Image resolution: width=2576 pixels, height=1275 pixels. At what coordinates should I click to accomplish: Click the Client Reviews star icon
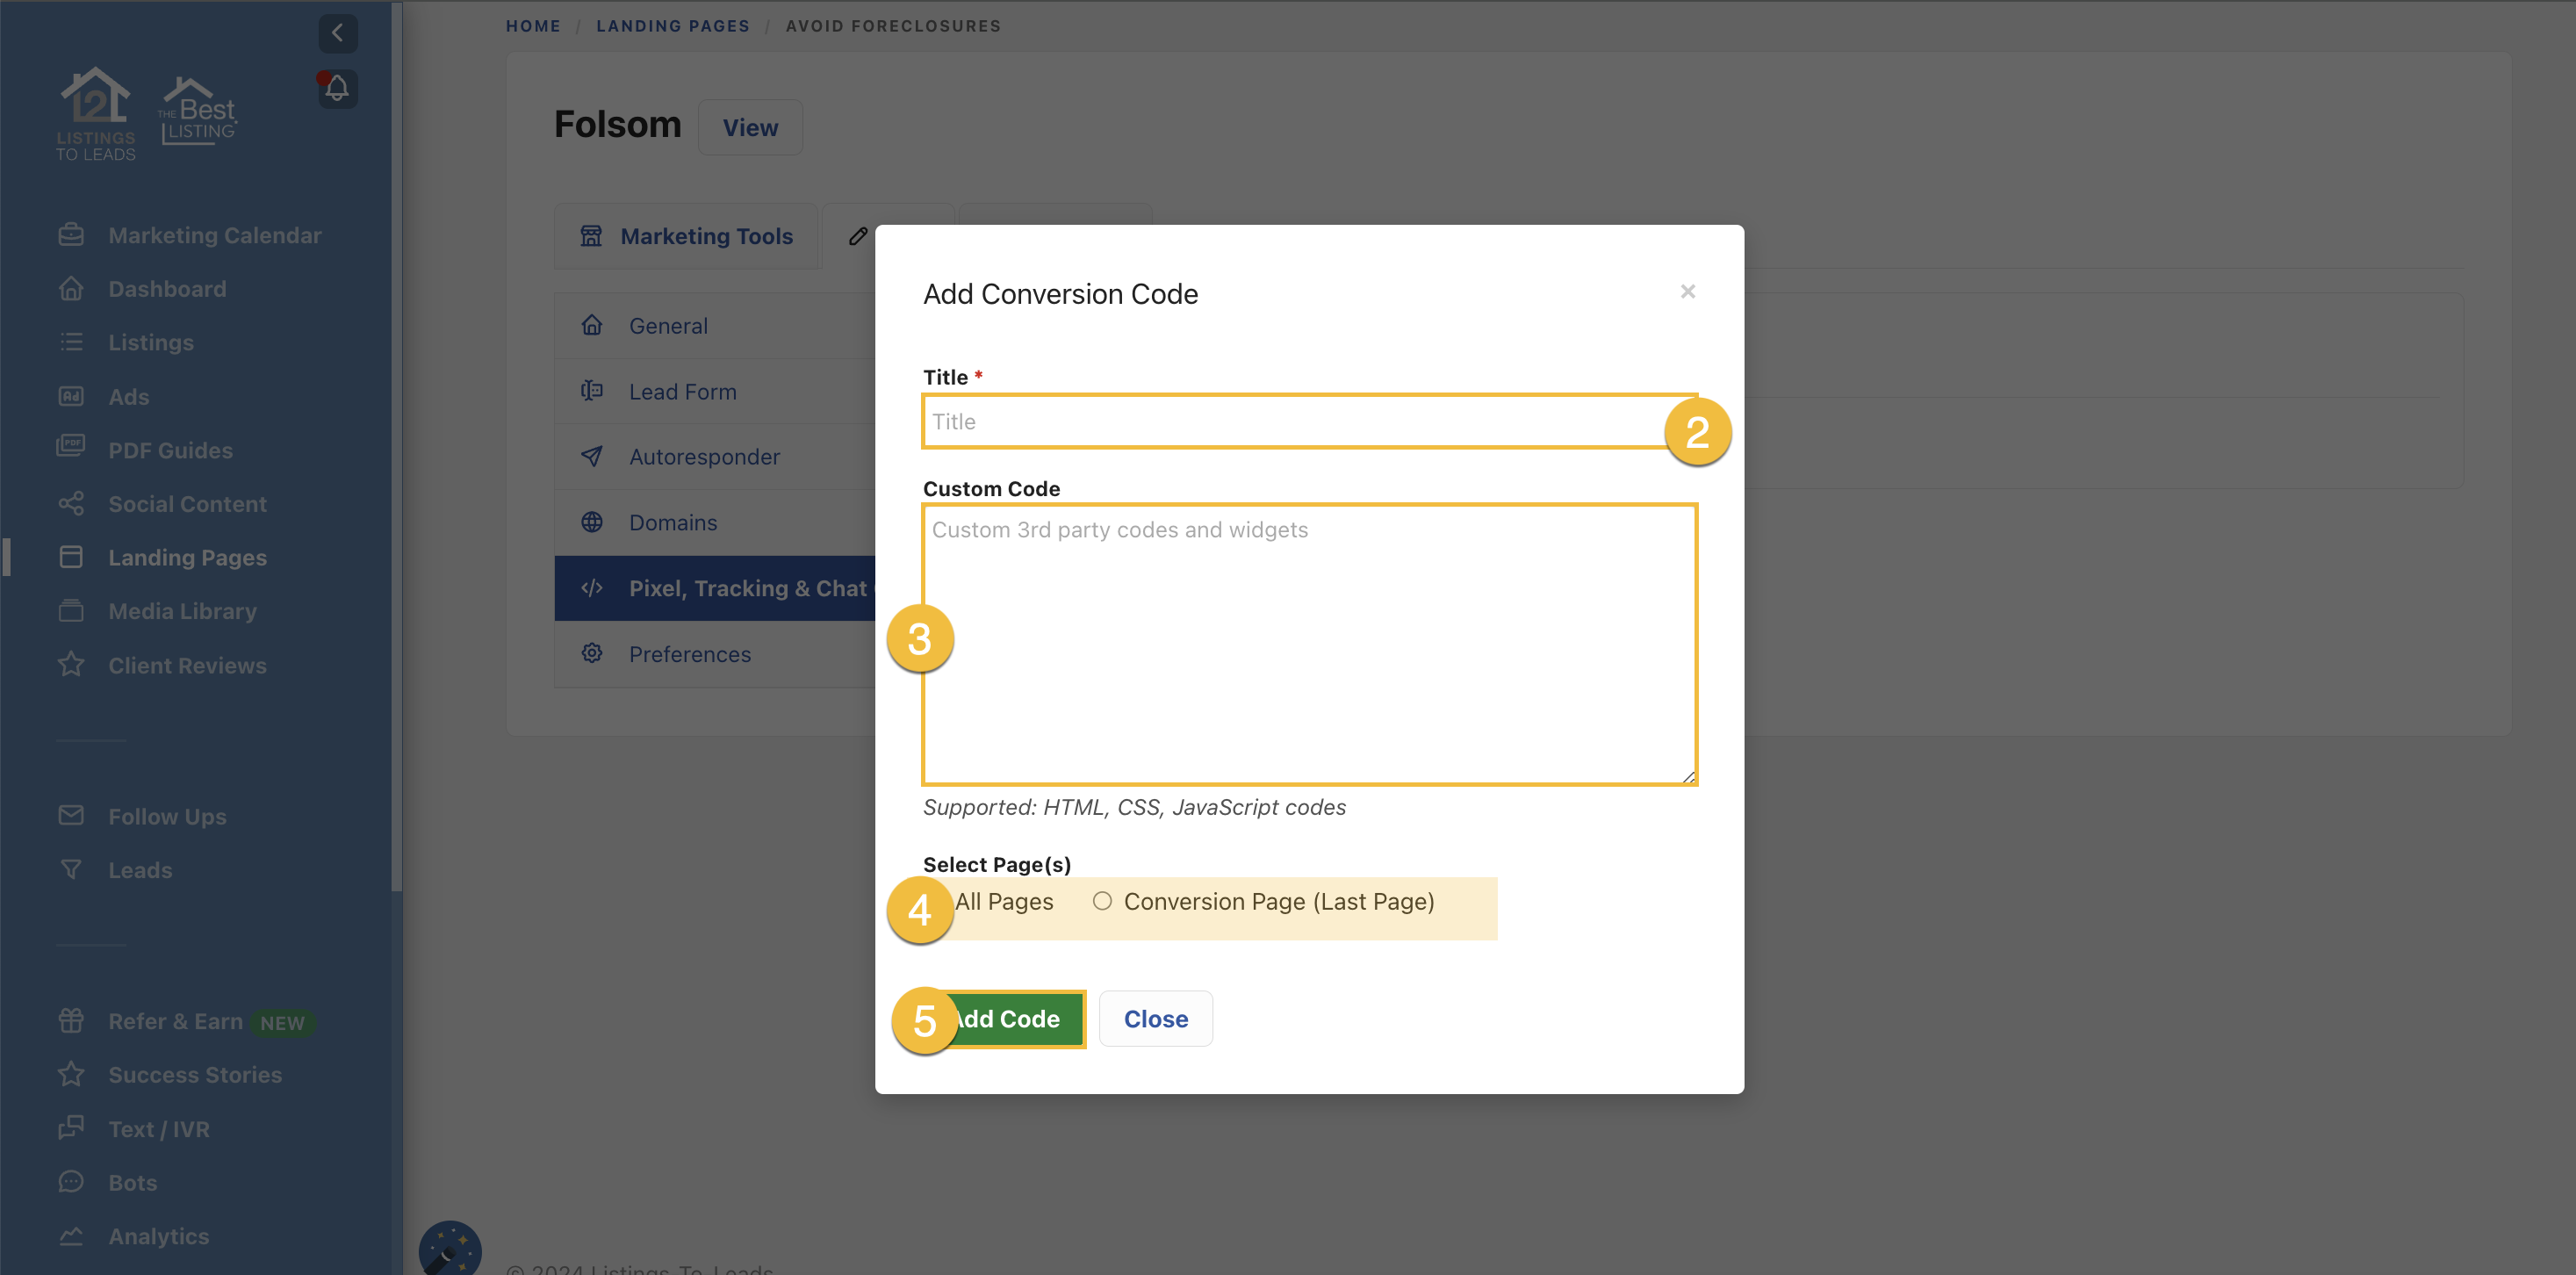tap(71, 664)
